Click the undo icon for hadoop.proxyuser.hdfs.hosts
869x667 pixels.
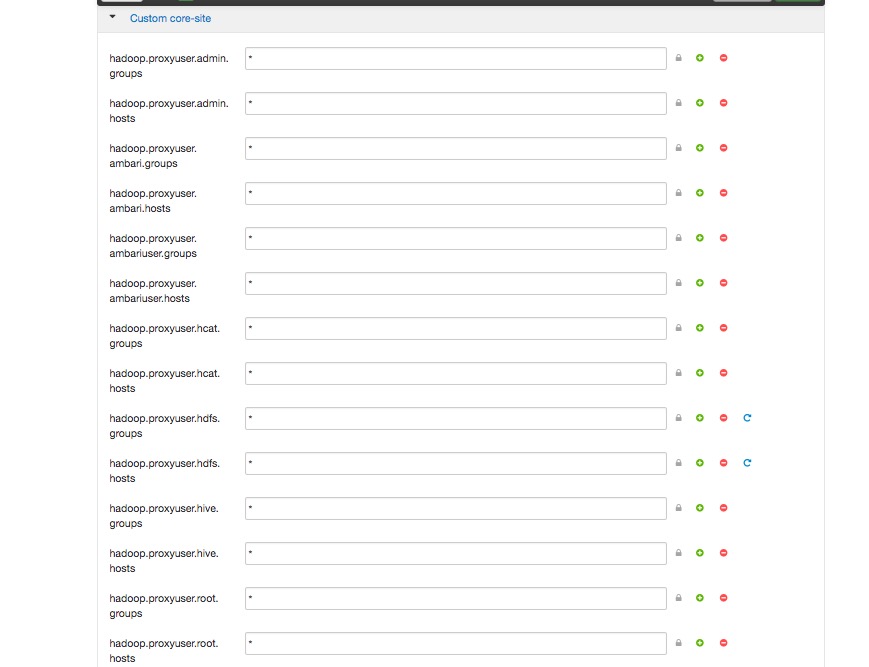746,462
